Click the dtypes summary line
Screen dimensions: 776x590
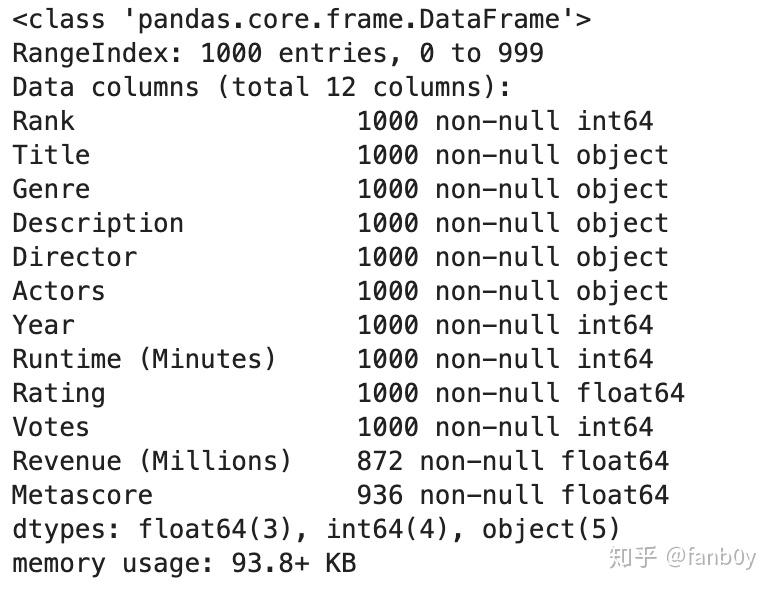316,529
